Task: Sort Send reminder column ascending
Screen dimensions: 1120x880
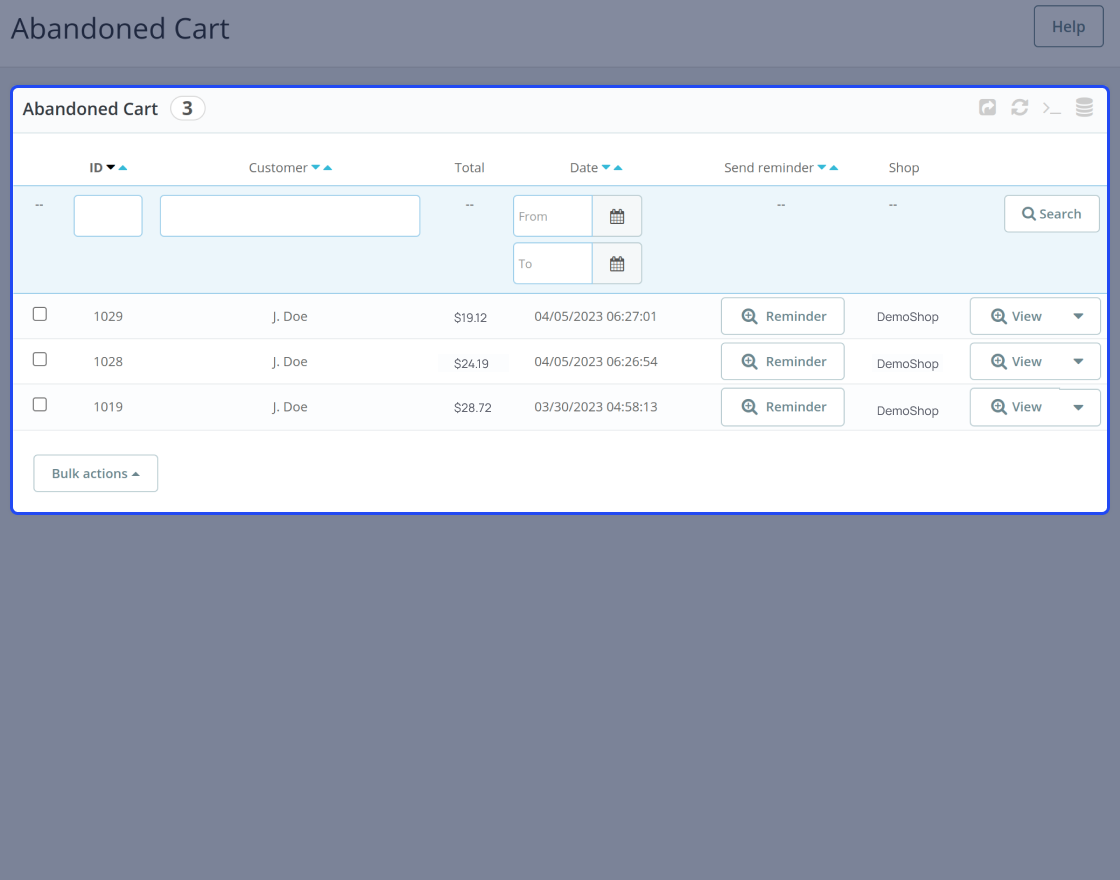Action: click(834, 167)
